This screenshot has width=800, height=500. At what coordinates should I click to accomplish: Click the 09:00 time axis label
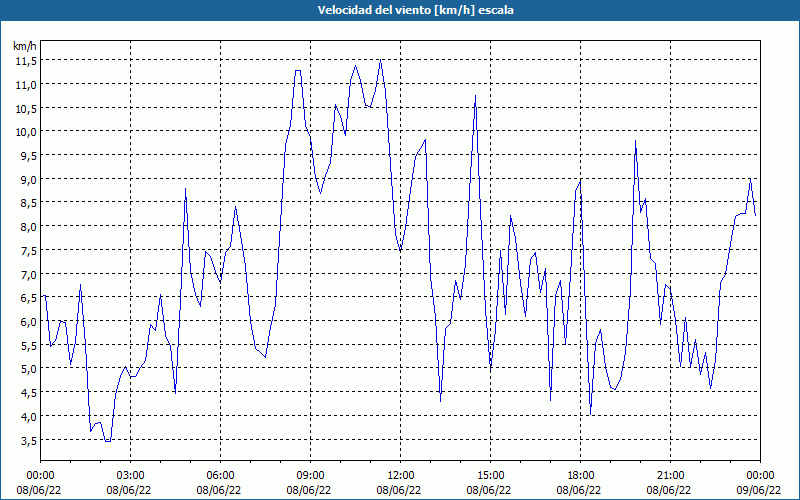[311, 476]
